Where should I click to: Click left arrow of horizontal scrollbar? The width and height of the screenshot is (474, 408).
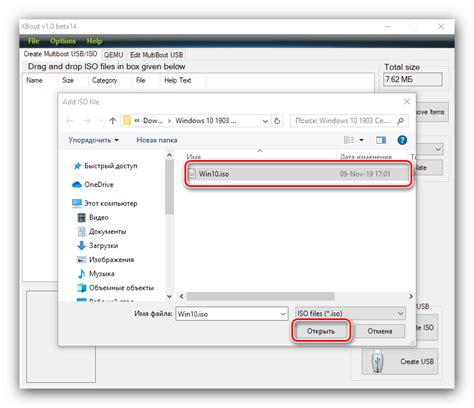[182, 296]
